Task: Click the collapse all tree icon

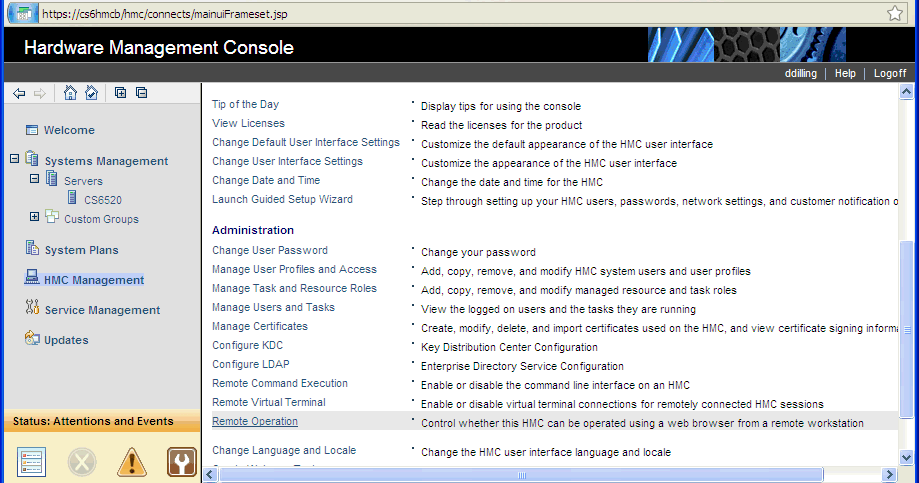Action: pyautogui.click(x=141, y=93)
